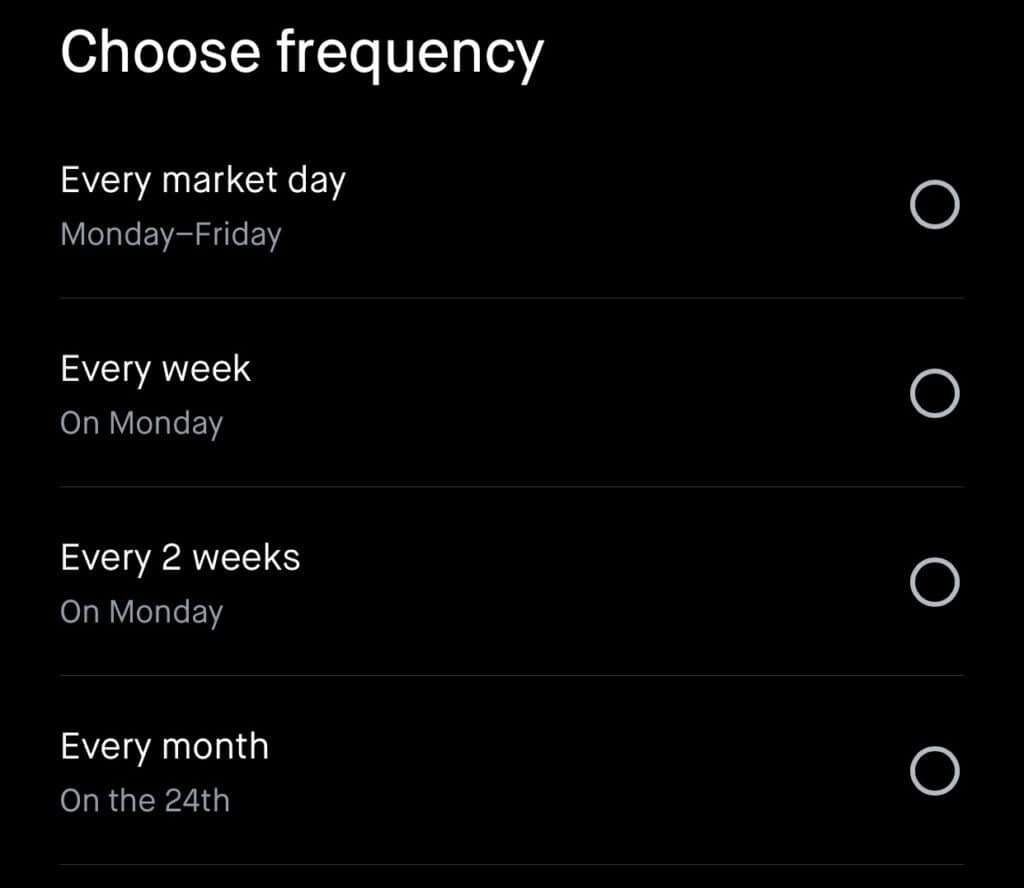
Task: Pick the monthly 24th frequency circle
Action: pos(935,770)
